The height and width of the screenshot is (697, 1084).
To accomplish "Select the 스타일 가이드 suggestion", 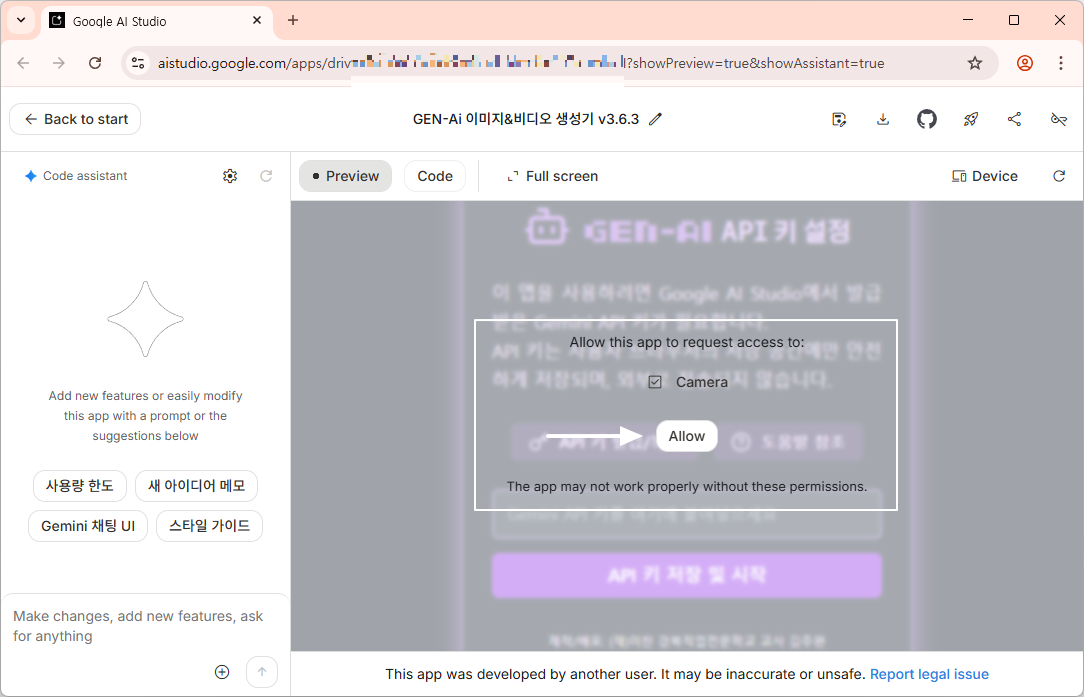I will (209, 526).
